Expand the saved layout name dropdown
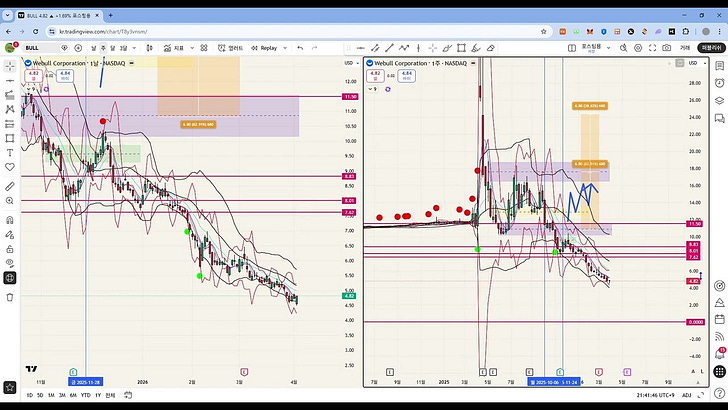The width and height of the screenshot is (728, 410). click(x=608, y=48)
